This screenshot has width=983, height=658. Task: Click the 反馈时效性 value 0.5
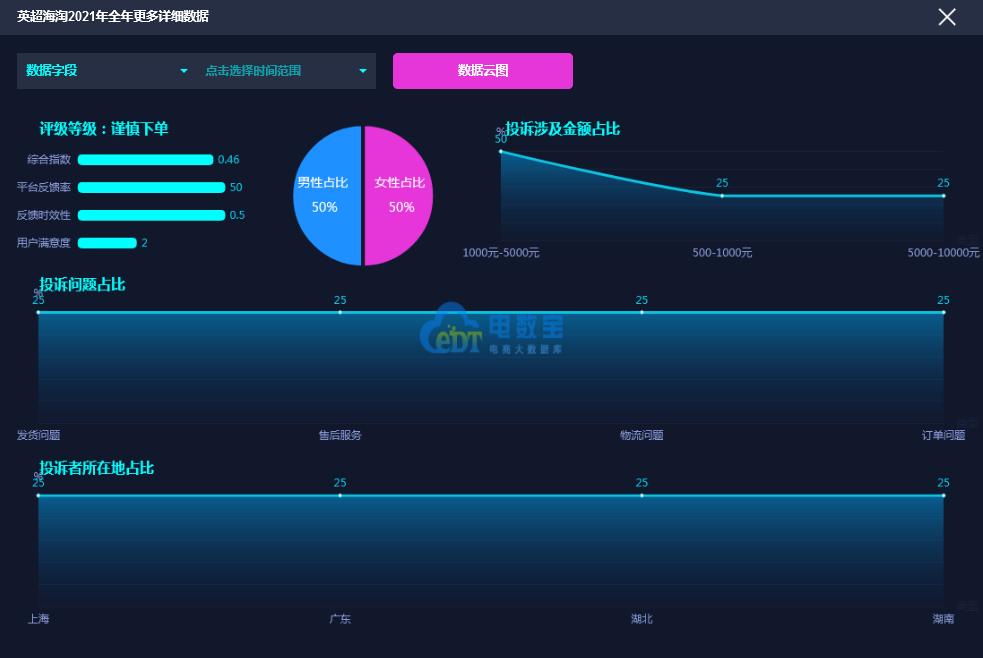(237, 215)
